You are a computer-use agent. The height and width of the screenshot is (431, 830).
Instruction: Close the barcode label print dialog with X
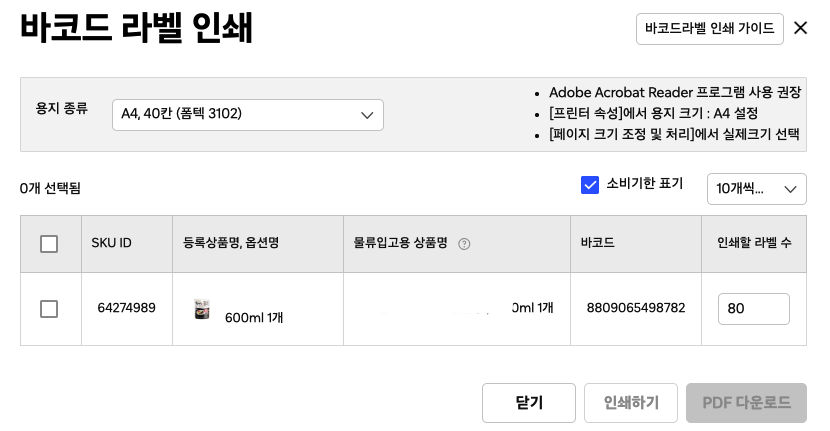tap(800, 28)
